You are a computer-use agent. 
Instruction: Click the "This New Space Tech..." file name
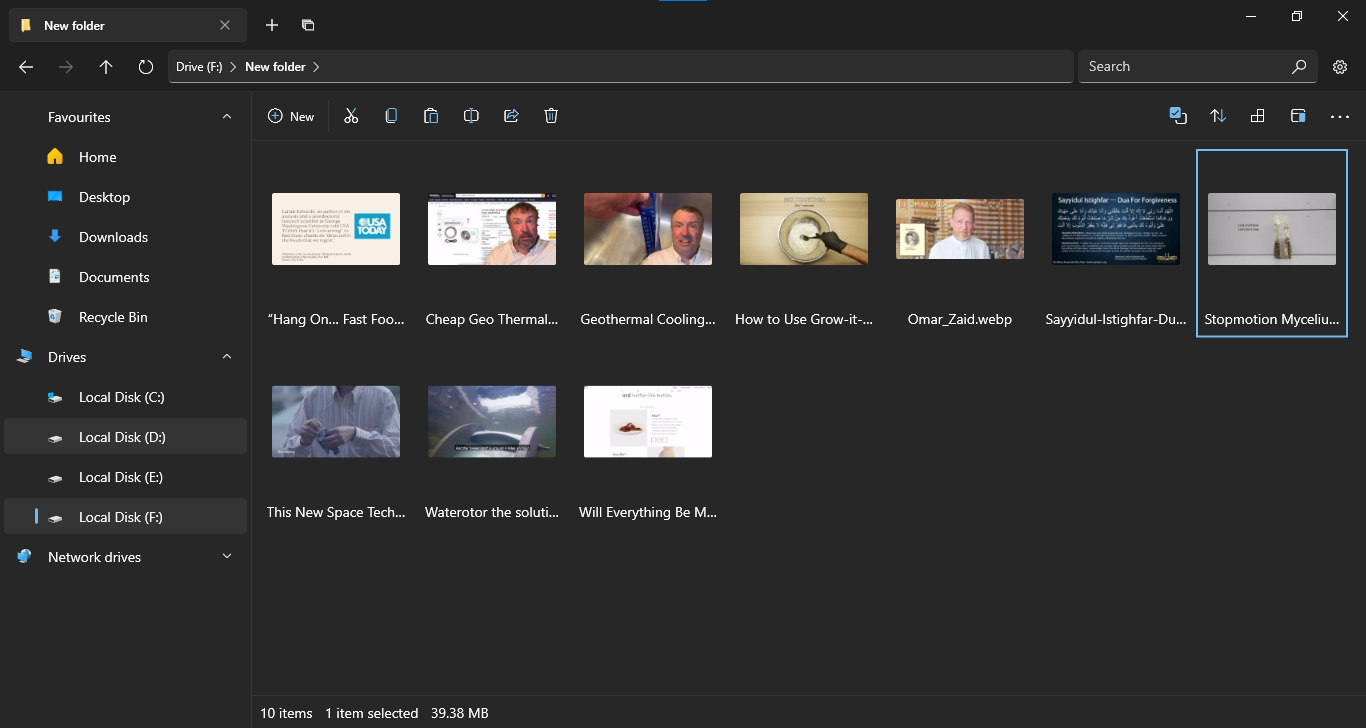[x=336, y=512]
